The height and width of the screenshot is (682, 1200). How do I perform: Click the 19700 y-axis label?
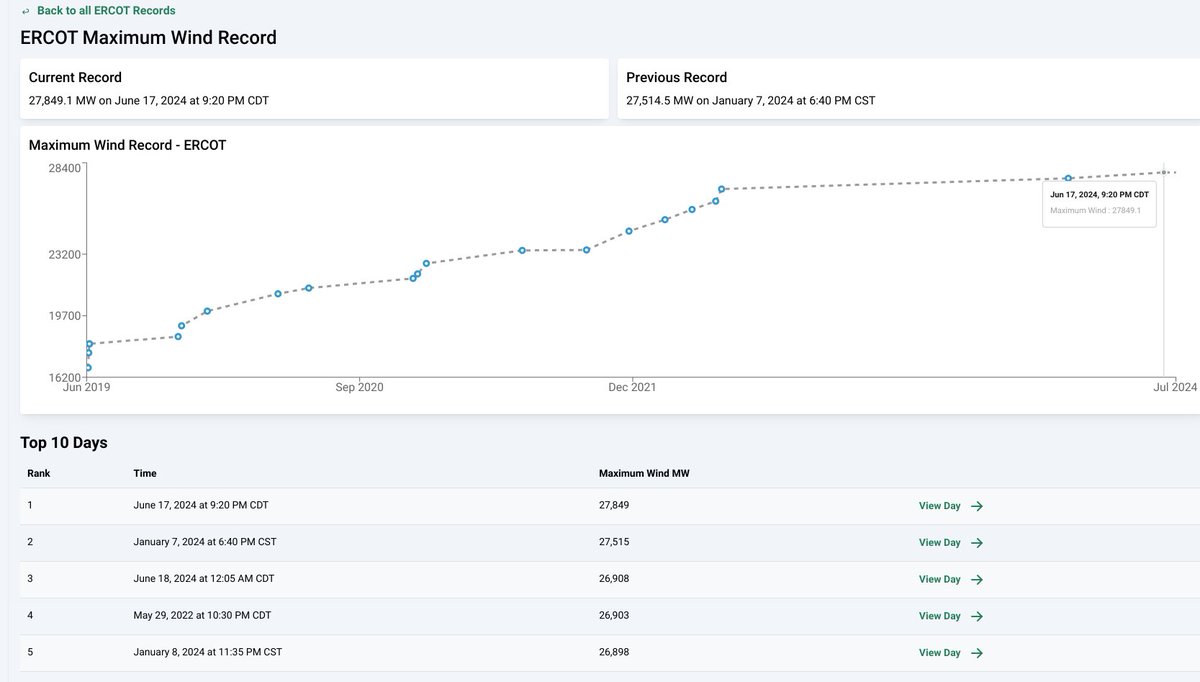65,316
